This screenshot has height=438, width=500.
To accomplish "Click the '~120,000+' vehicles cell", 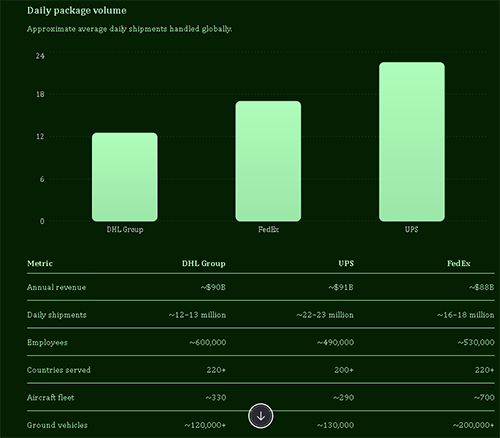I will pyautogui.click(x=205, y=425).
